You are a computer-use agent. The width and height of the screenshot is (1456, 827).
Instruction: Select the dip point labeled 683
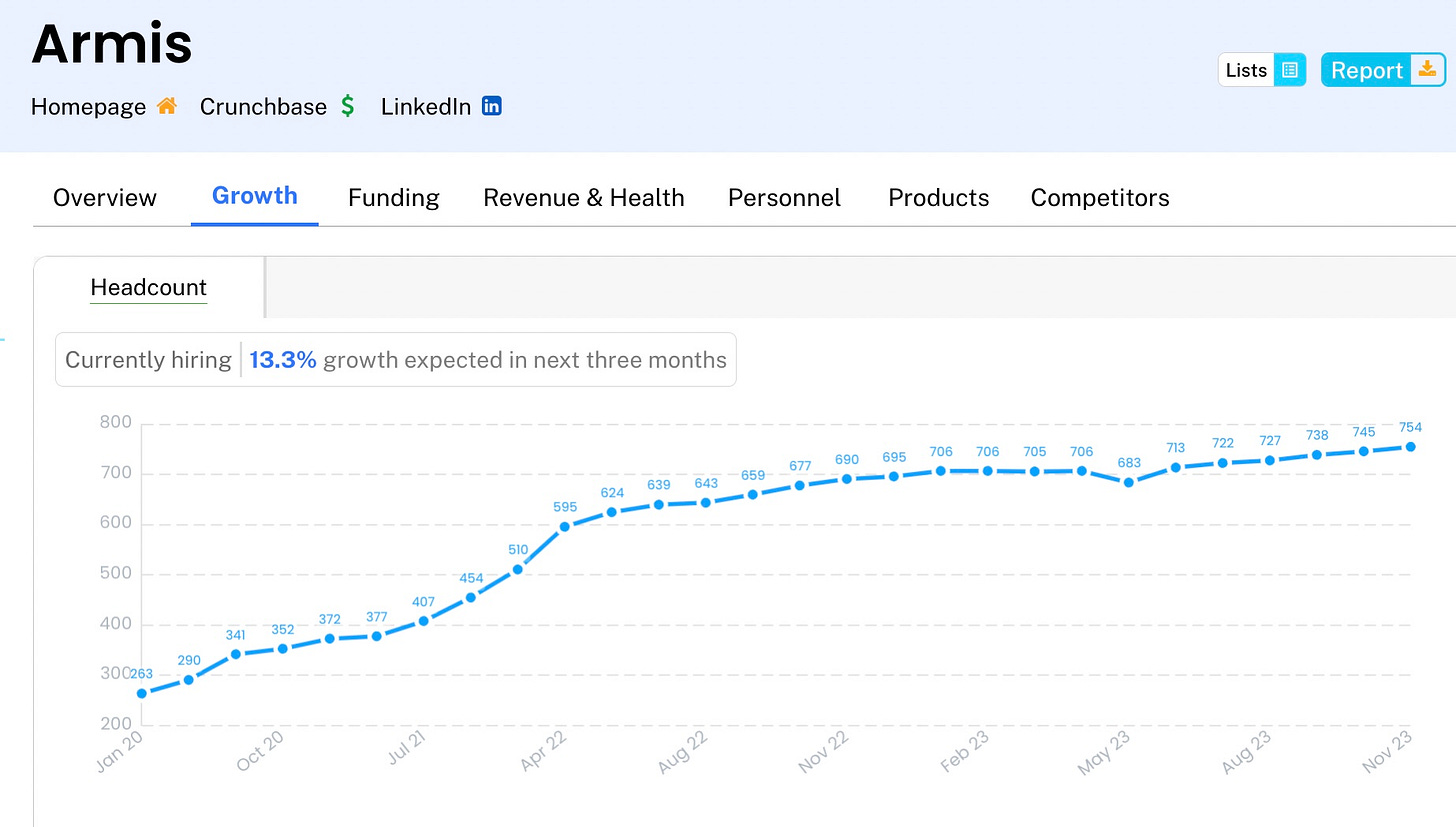point(1129,482)
